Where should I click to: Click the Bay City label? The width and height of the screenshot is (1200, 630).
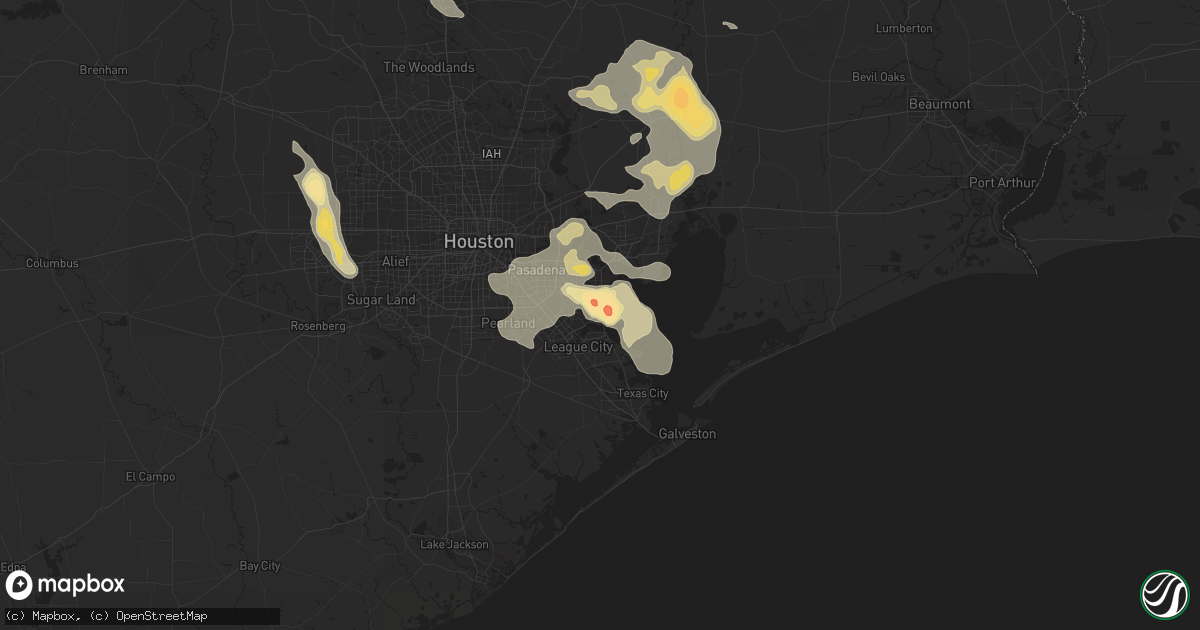[260, 566]
